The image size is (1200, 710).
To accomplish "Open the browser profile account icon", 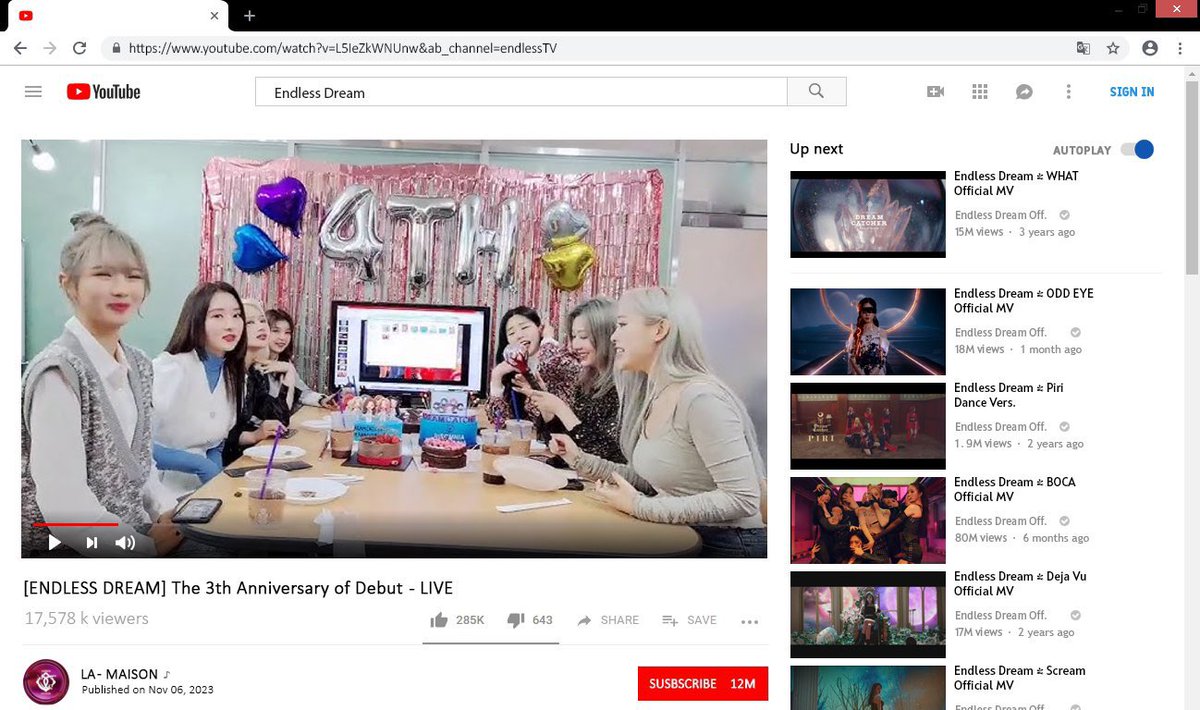I will pyautogui.click(x=1150, y=48).
